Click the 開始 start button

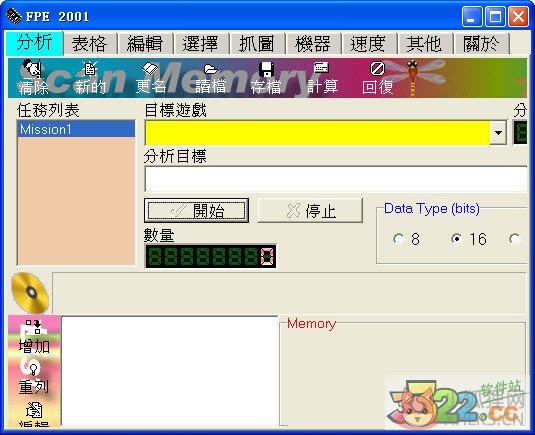[x=197, y=211]
